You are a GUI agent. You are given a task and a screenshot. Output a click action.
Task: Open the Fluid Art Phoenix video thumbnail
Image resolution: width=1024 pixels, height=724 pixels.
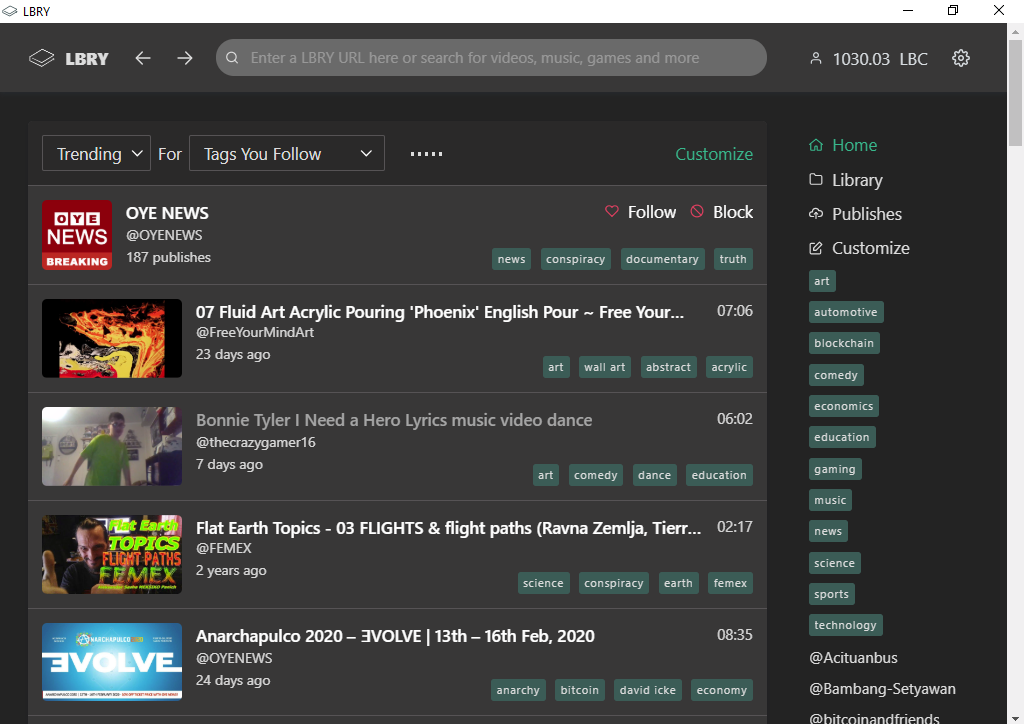pos(112,338)
